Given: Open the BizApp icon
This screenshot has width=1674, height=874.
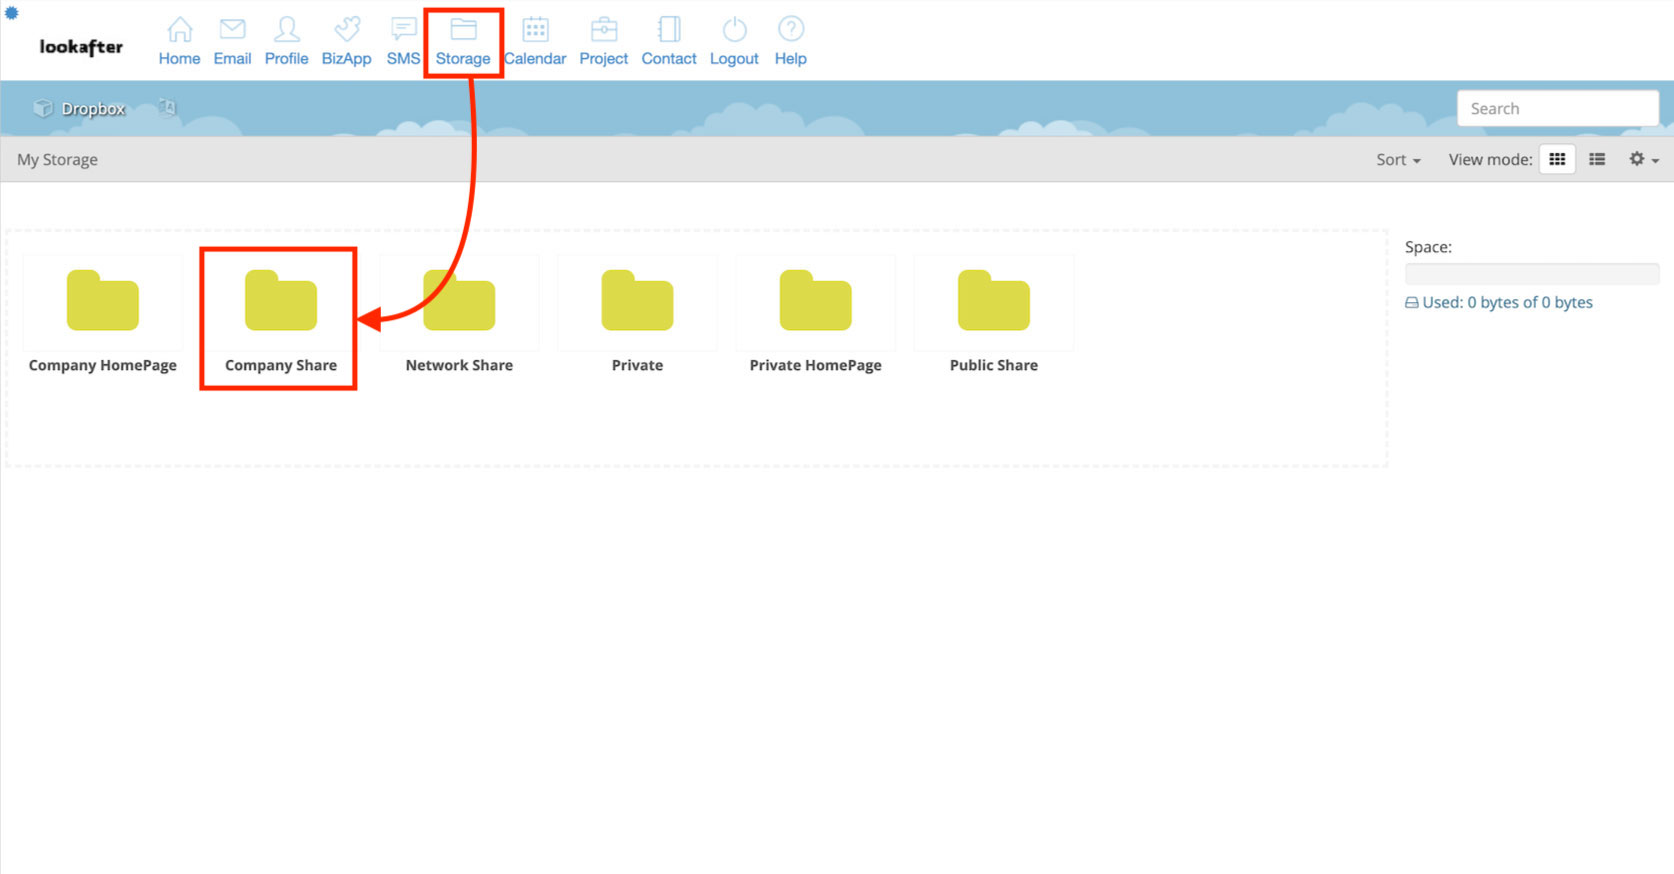Looking at the screenshot, I should point(346,30).
